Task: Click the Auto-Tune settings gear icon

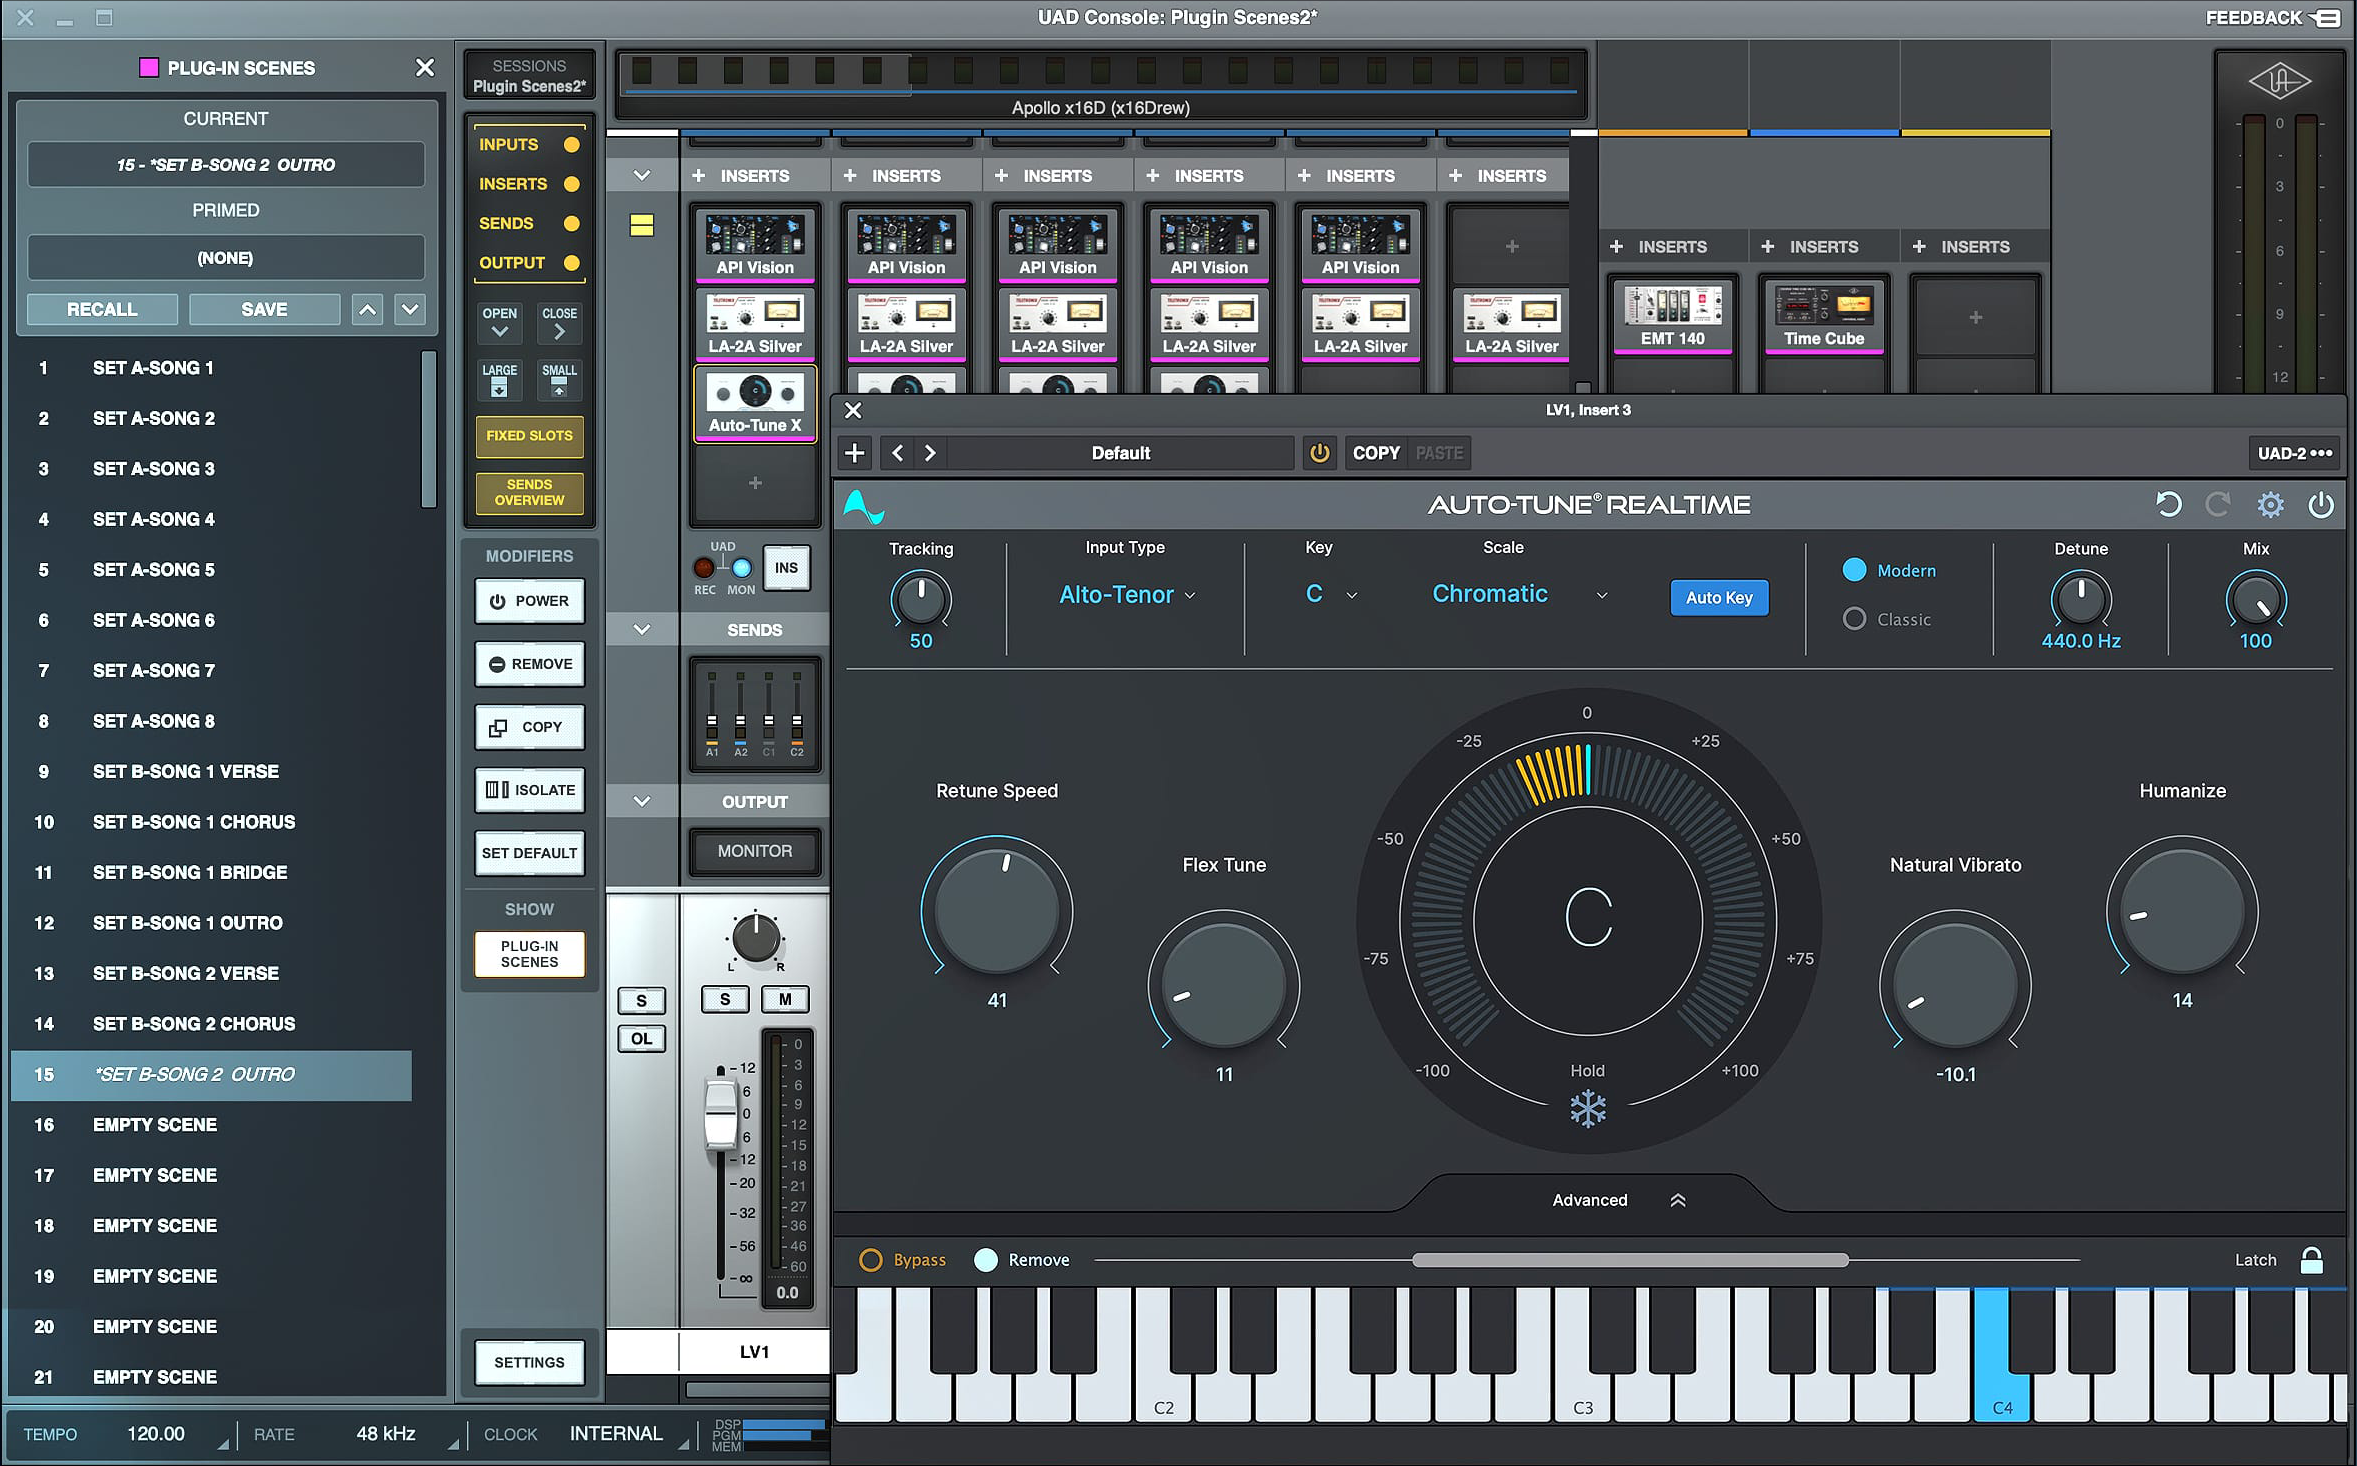Action: point(2270,505)
